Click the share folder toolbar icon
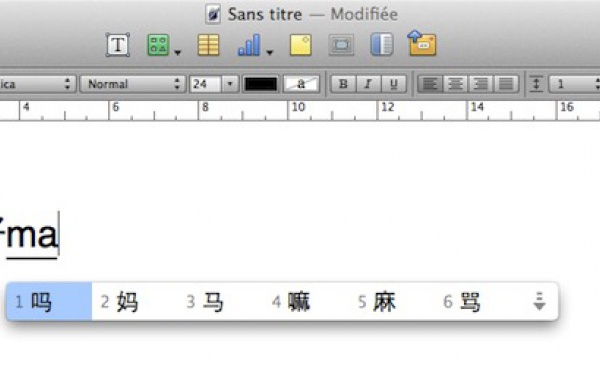 coord(422,43)
